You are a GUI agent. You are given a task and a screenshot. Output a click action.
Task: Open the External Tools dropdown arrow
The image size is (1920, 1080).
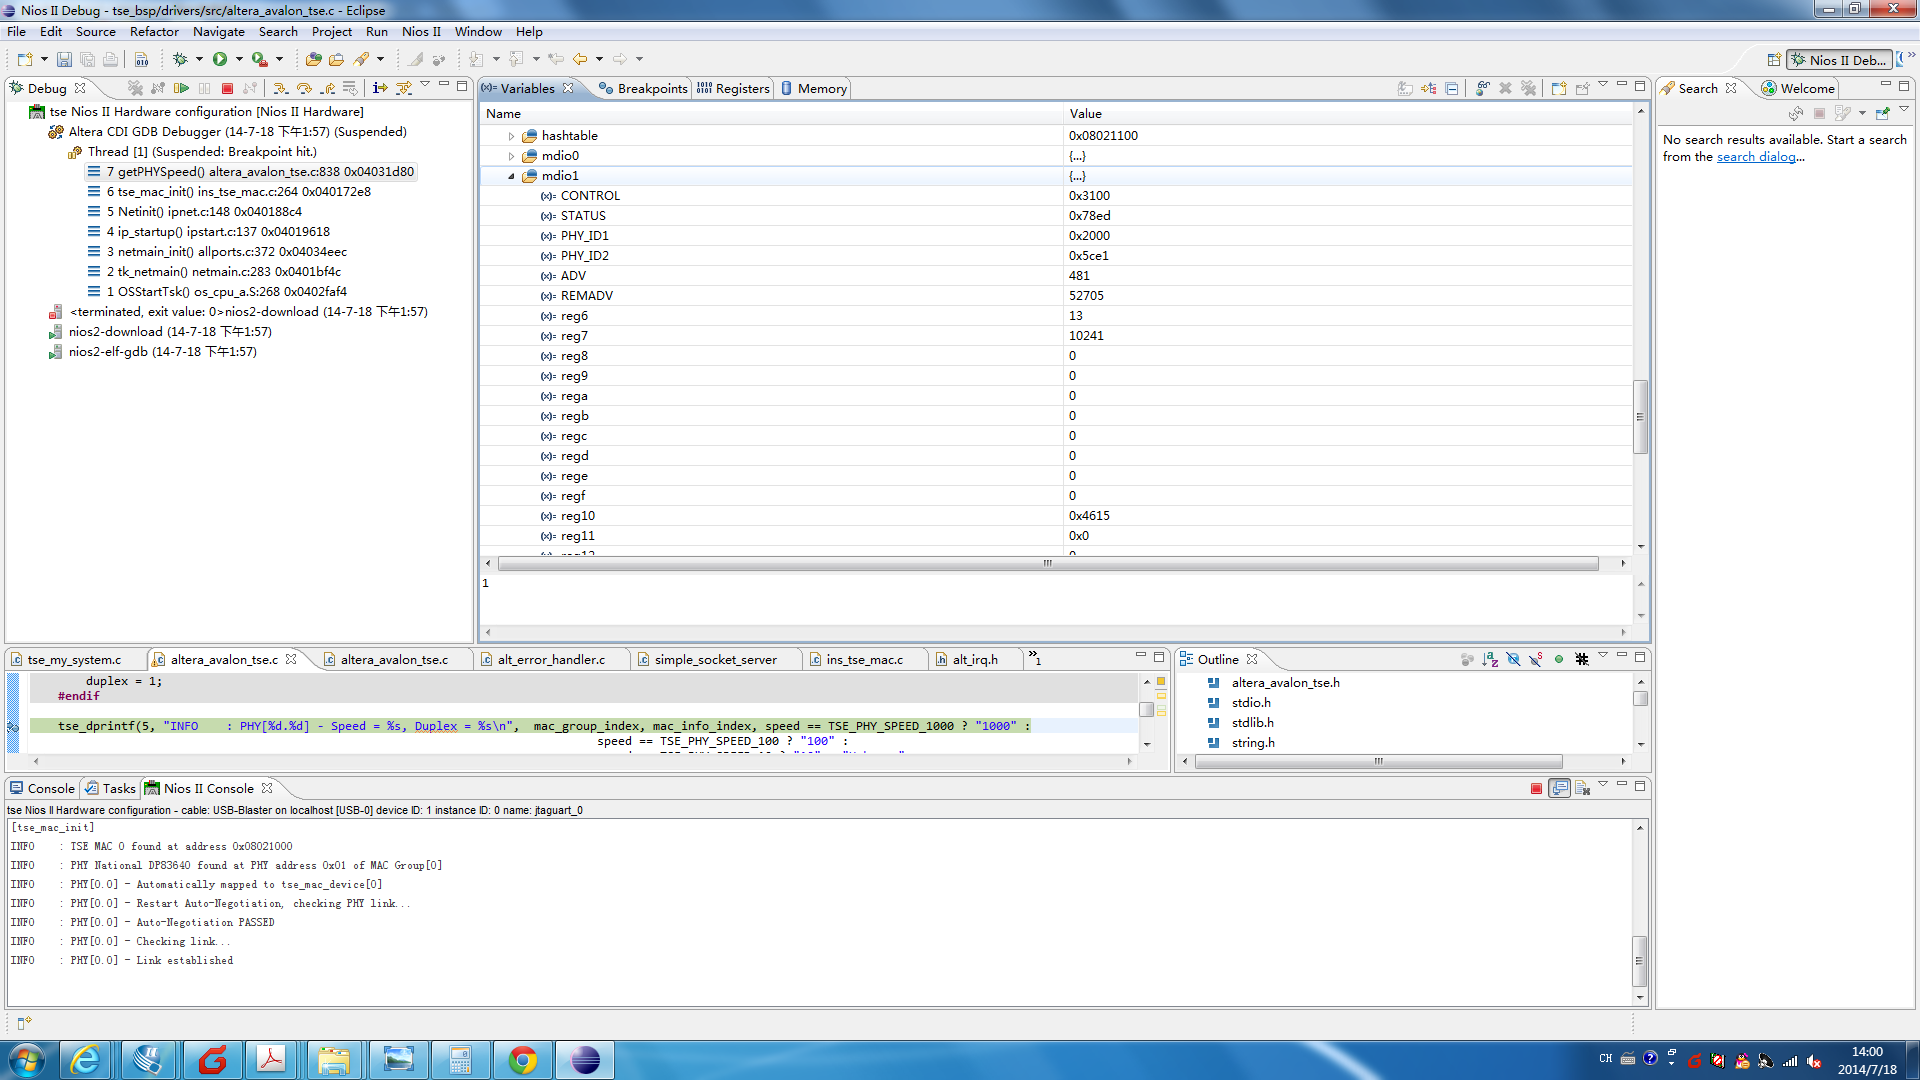point(279,60)
